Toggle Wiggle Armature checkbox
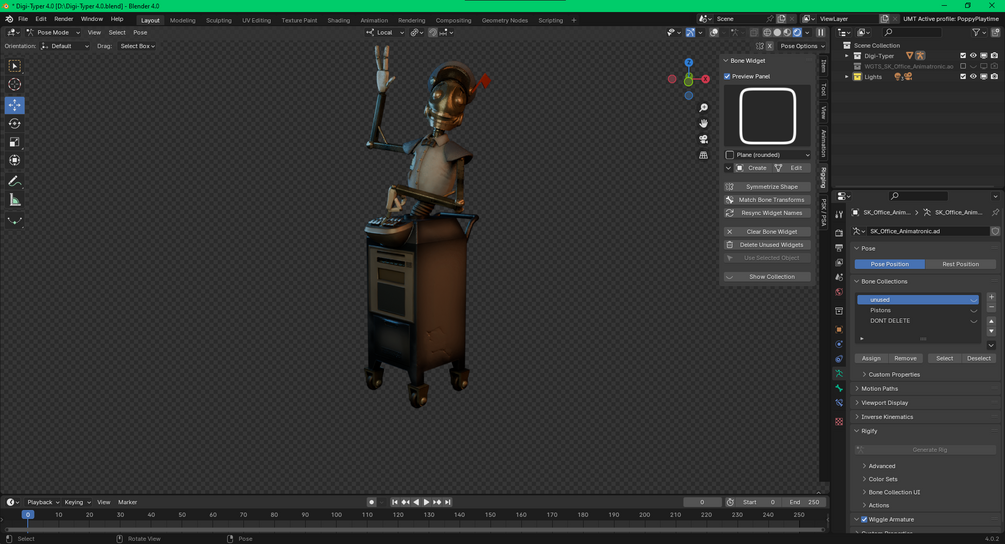1005x544 pixels. [864, 520]
